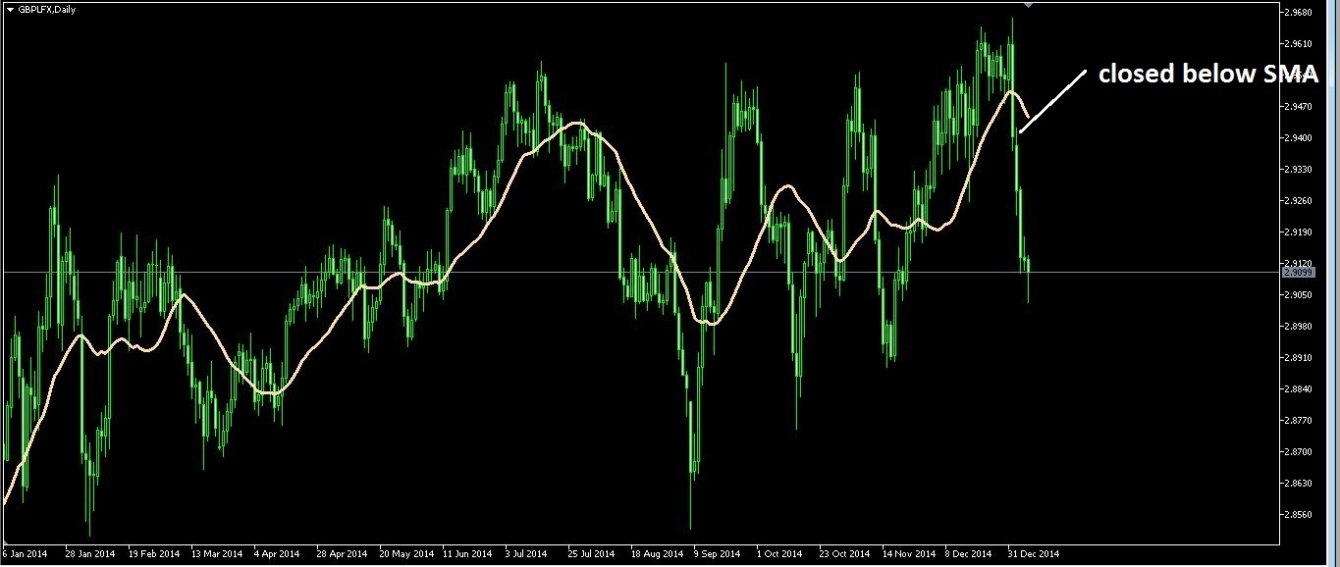
Task: Click the 2.8630 price axis label
Action: pos(1299,483)
